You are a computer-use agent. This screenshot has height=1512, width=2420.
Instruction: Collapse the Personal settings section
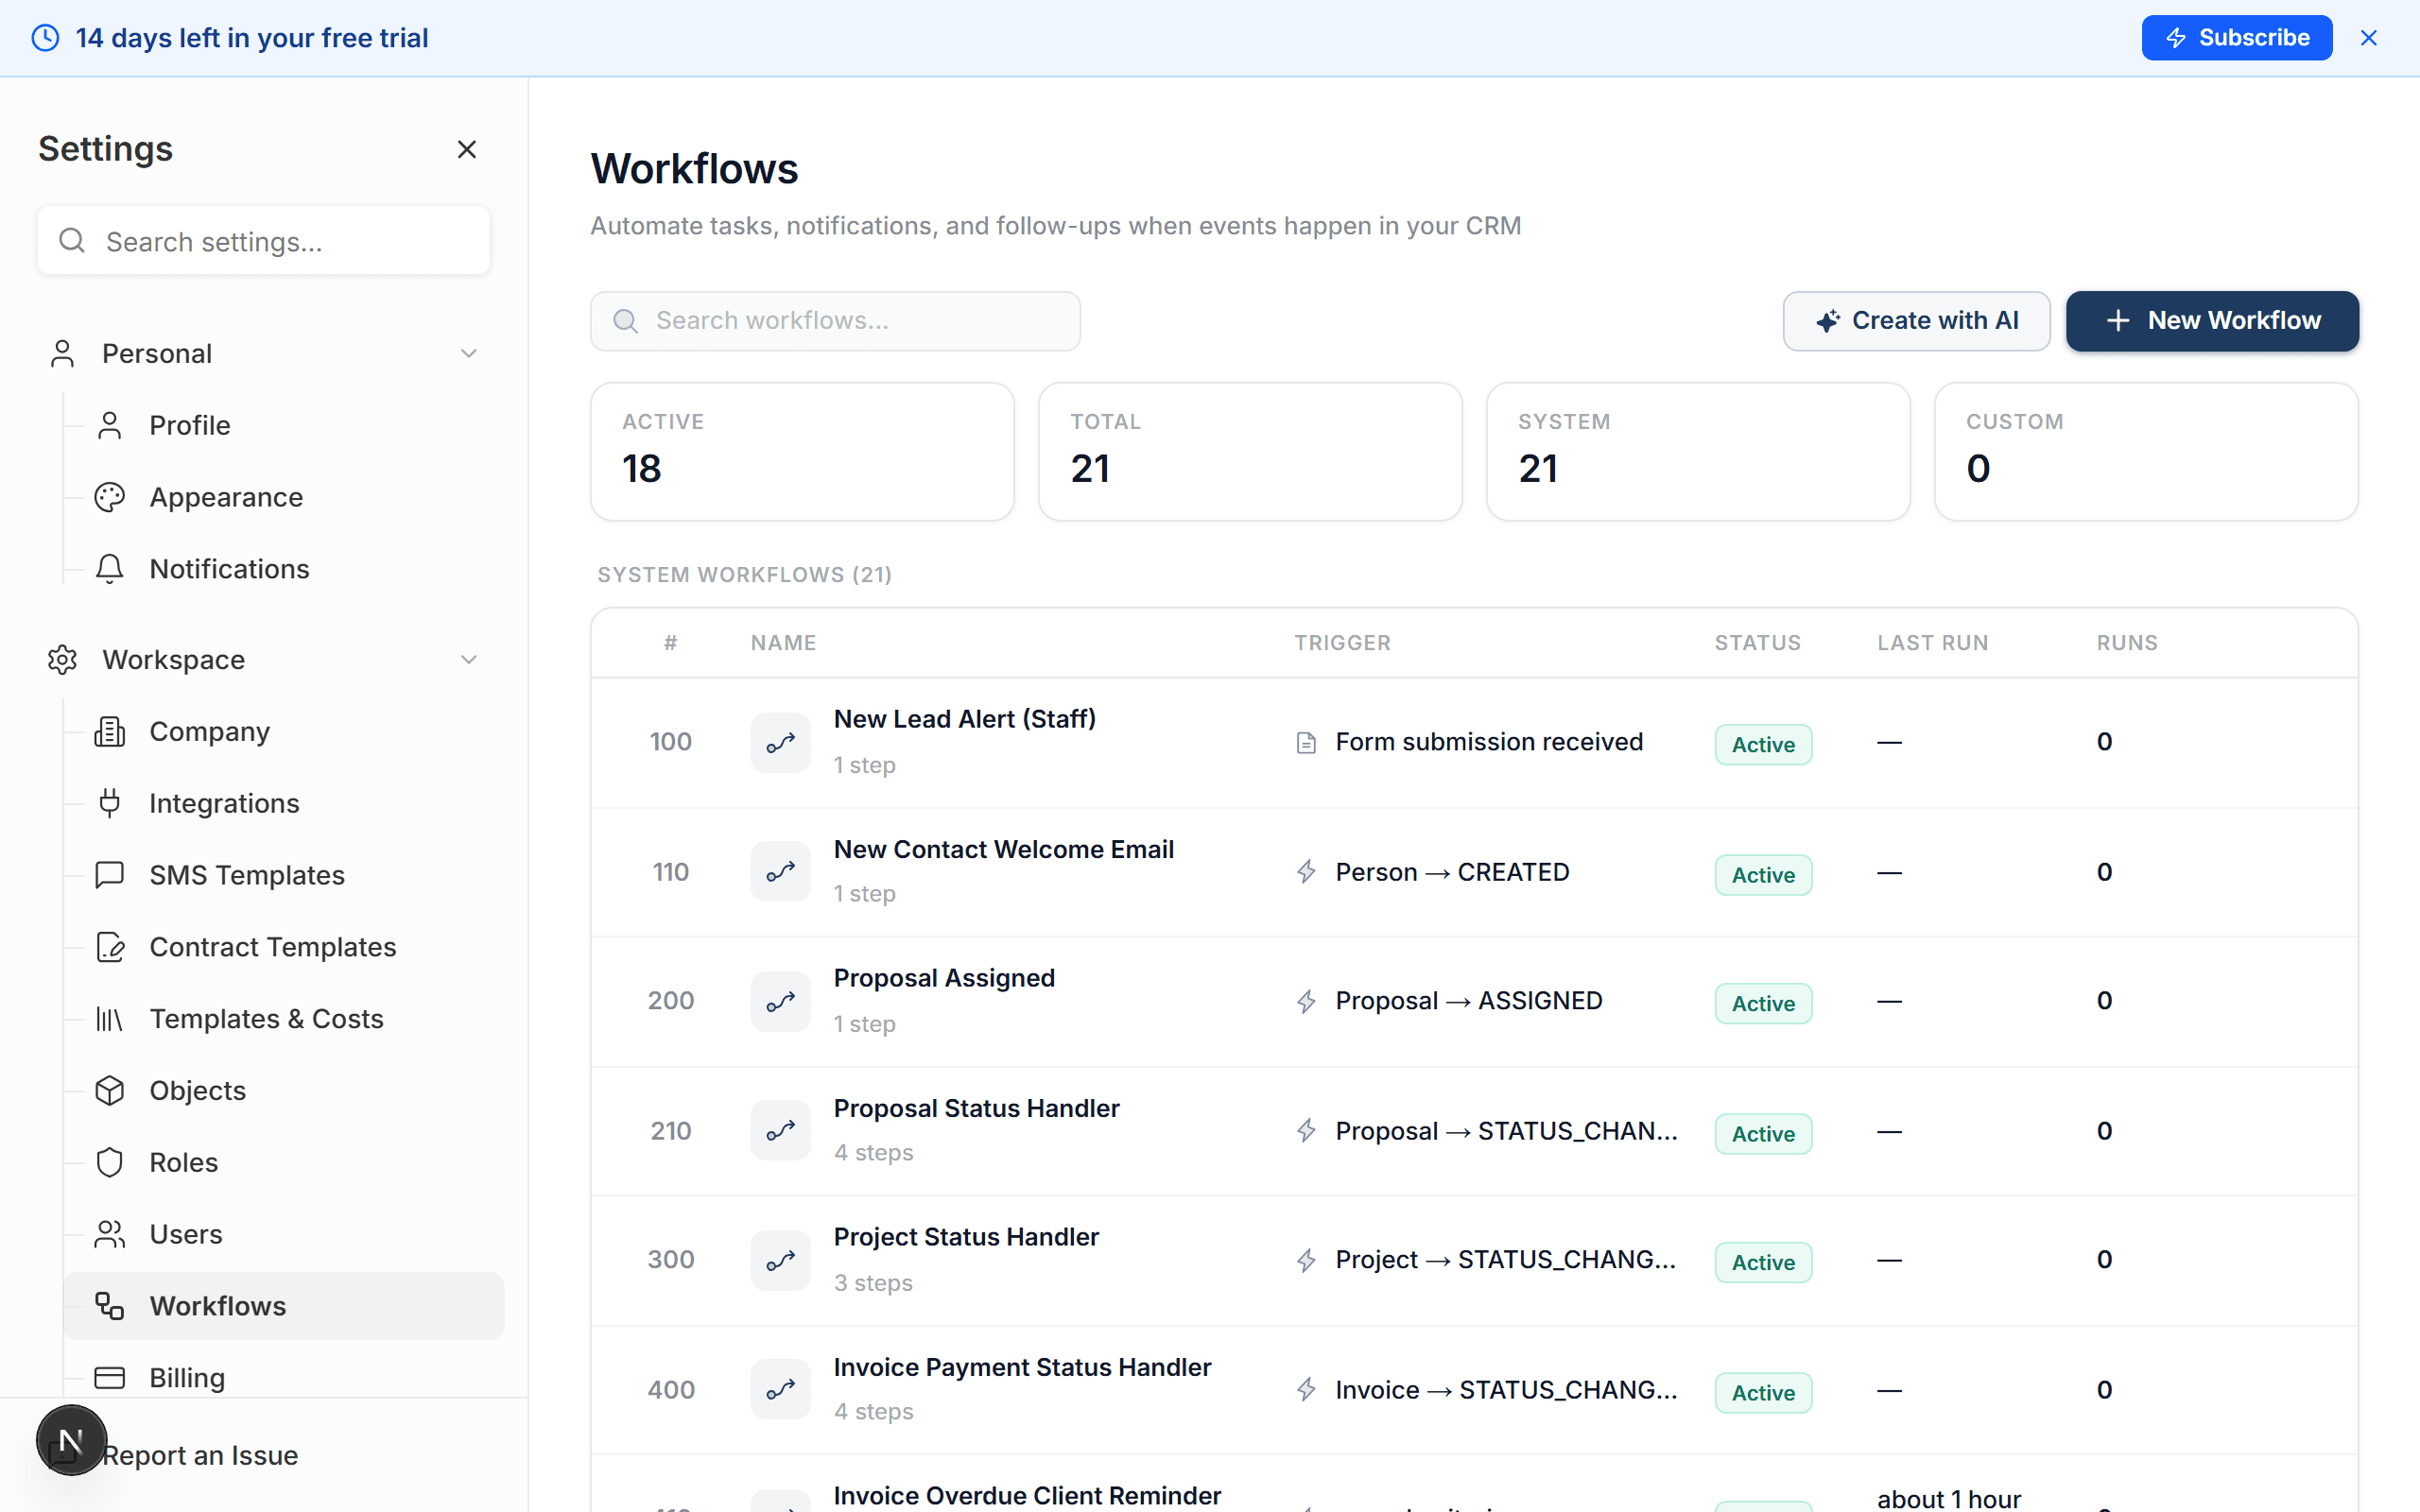point(469,353)
